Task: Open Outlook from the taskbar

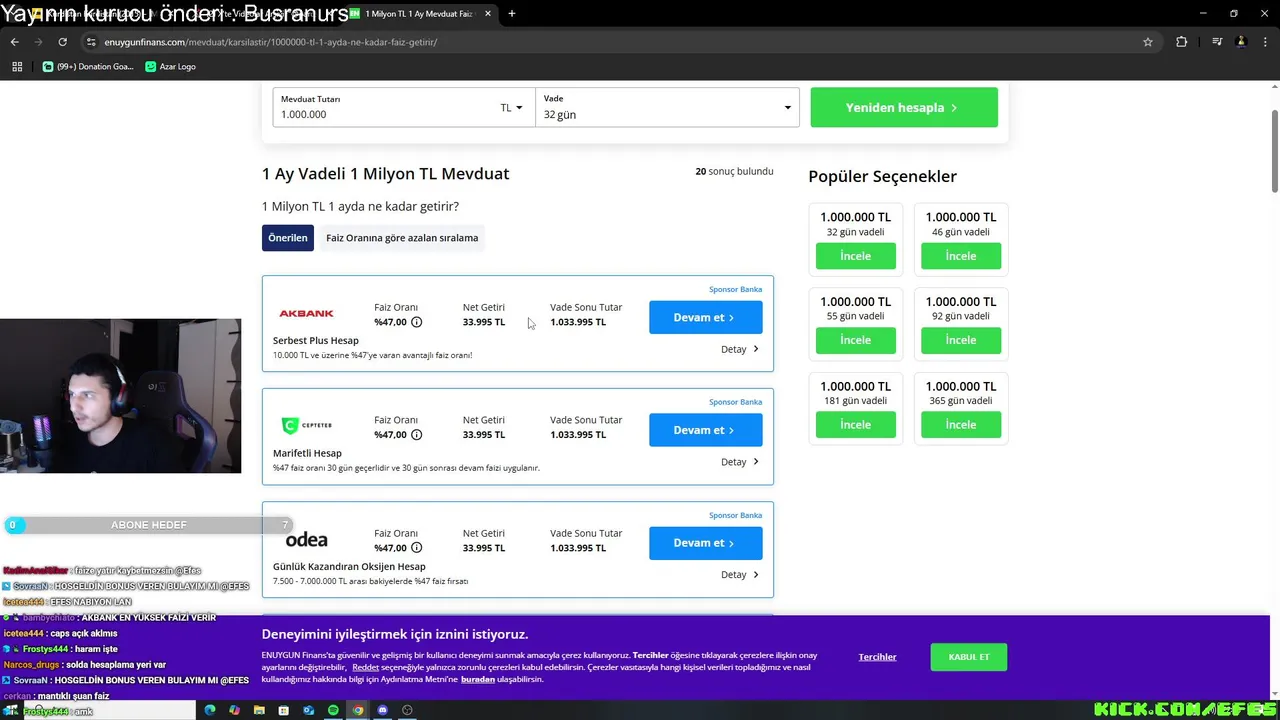Action: (309, 710)
